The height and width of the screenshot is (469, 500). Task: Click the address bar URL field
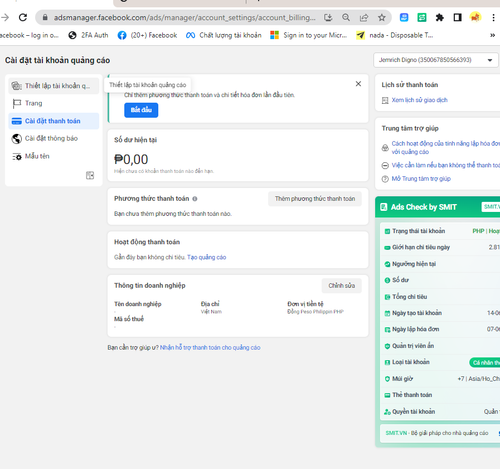(184, 17)
